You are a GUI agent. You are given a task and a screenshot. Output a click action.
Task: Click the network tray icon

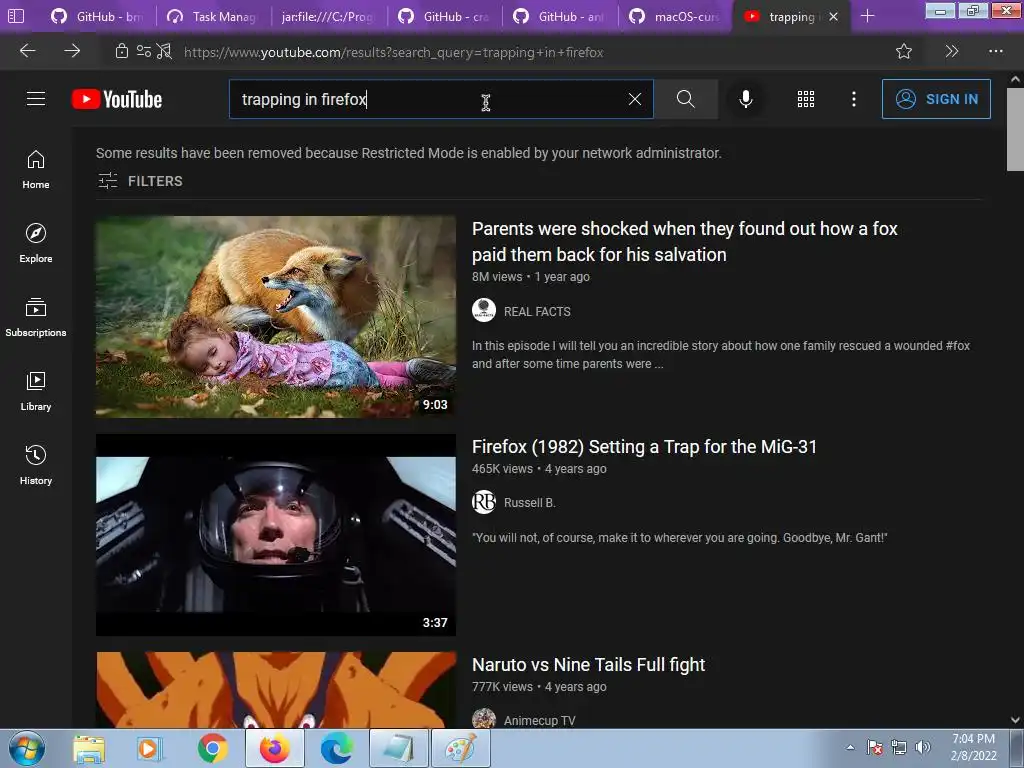point(899,747)
